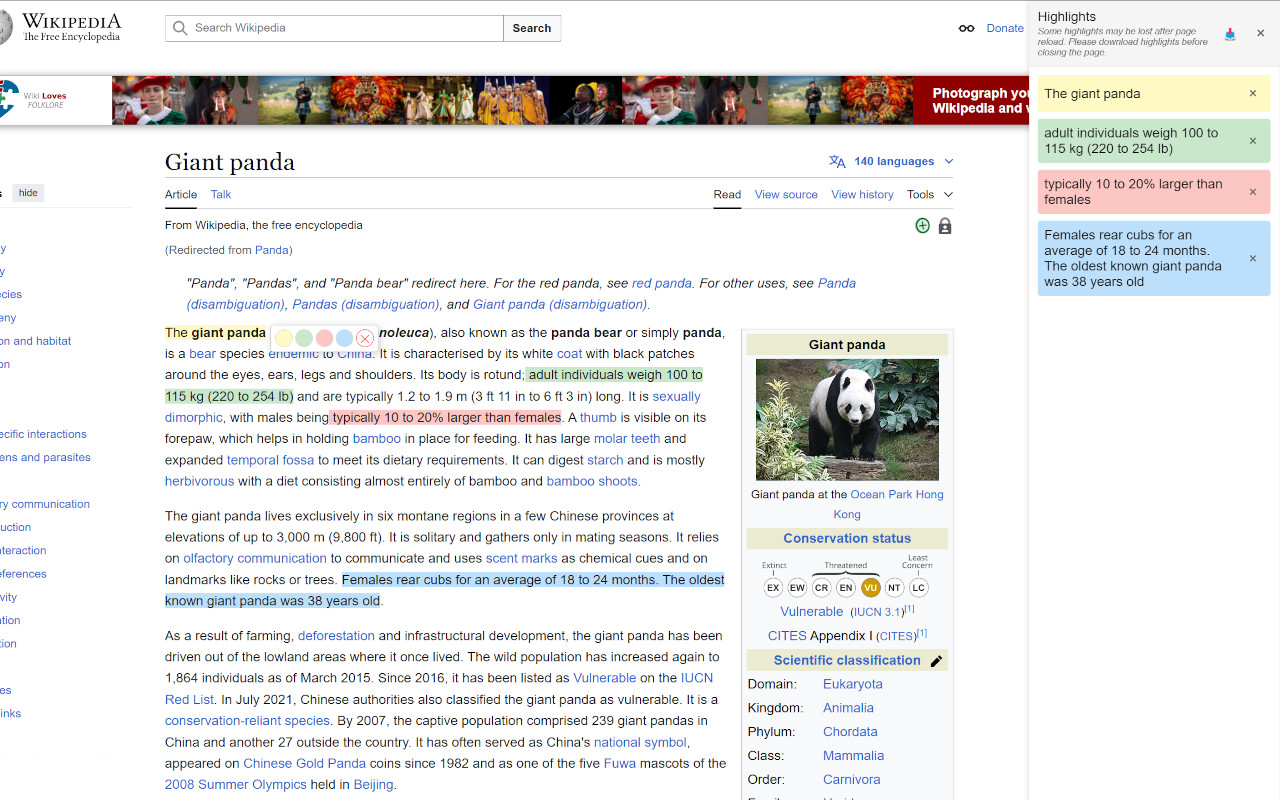Open the bamboo shoots link
The width and height of the screenshot is (1280, 800).
coord(592,481)
